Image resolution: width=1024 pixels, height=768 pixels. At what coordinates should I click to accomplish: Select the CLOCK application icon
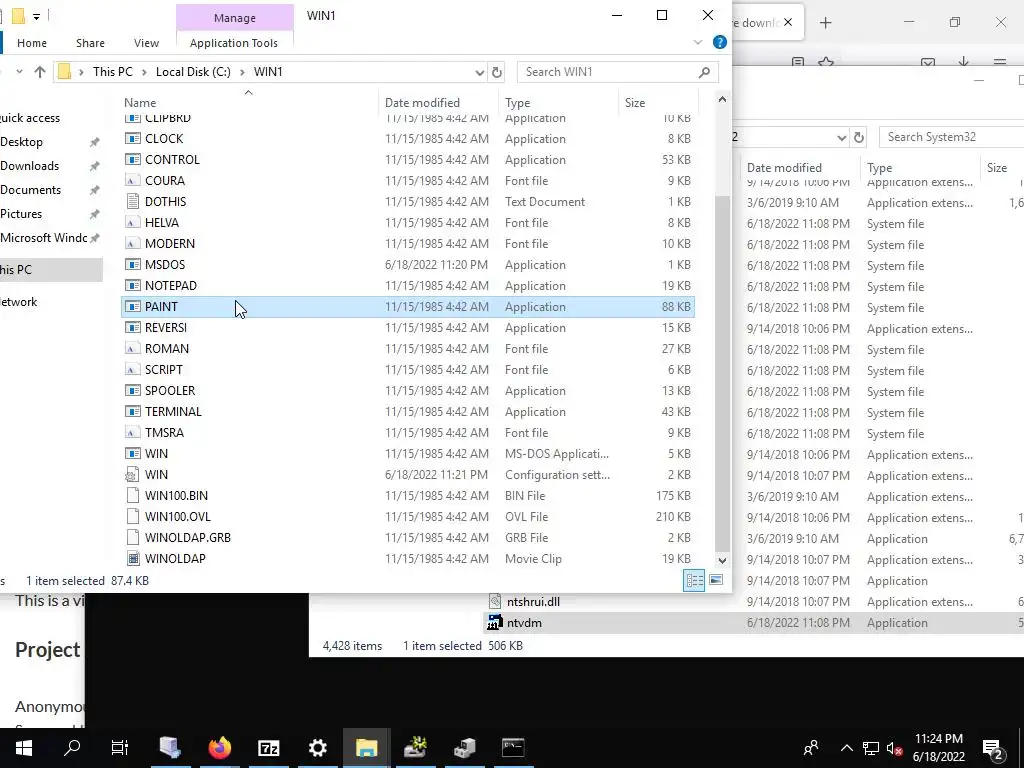pos(133,138)
